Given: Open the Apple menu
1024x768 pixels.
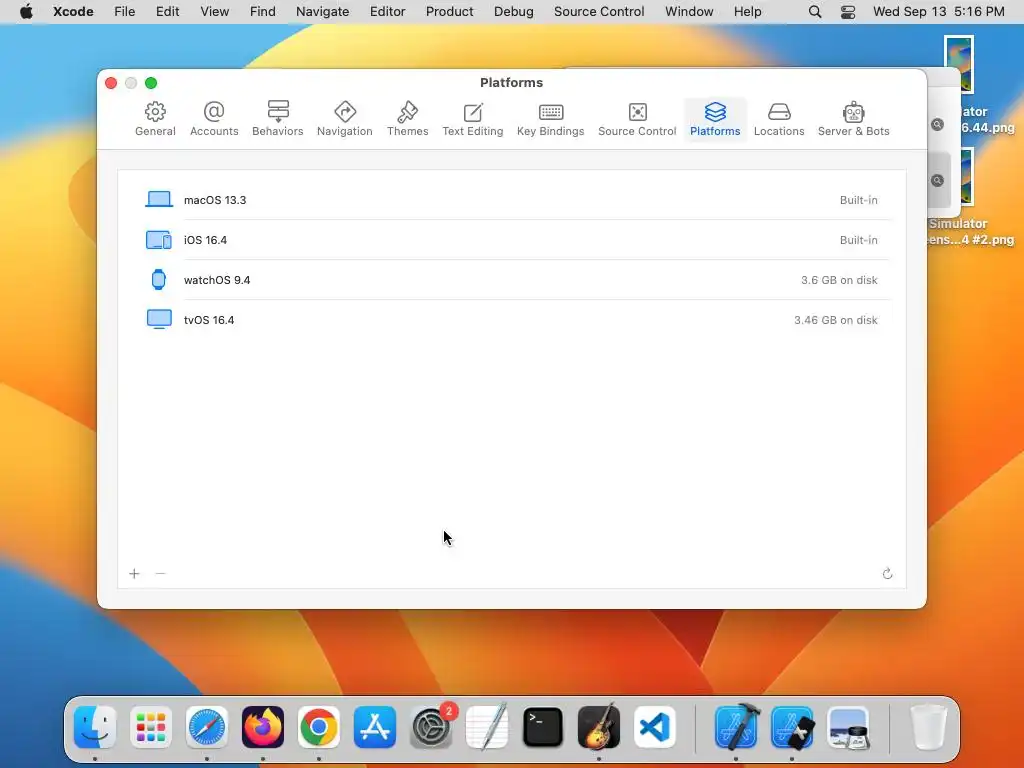Looking at the screenshot, I should point(26,12).
